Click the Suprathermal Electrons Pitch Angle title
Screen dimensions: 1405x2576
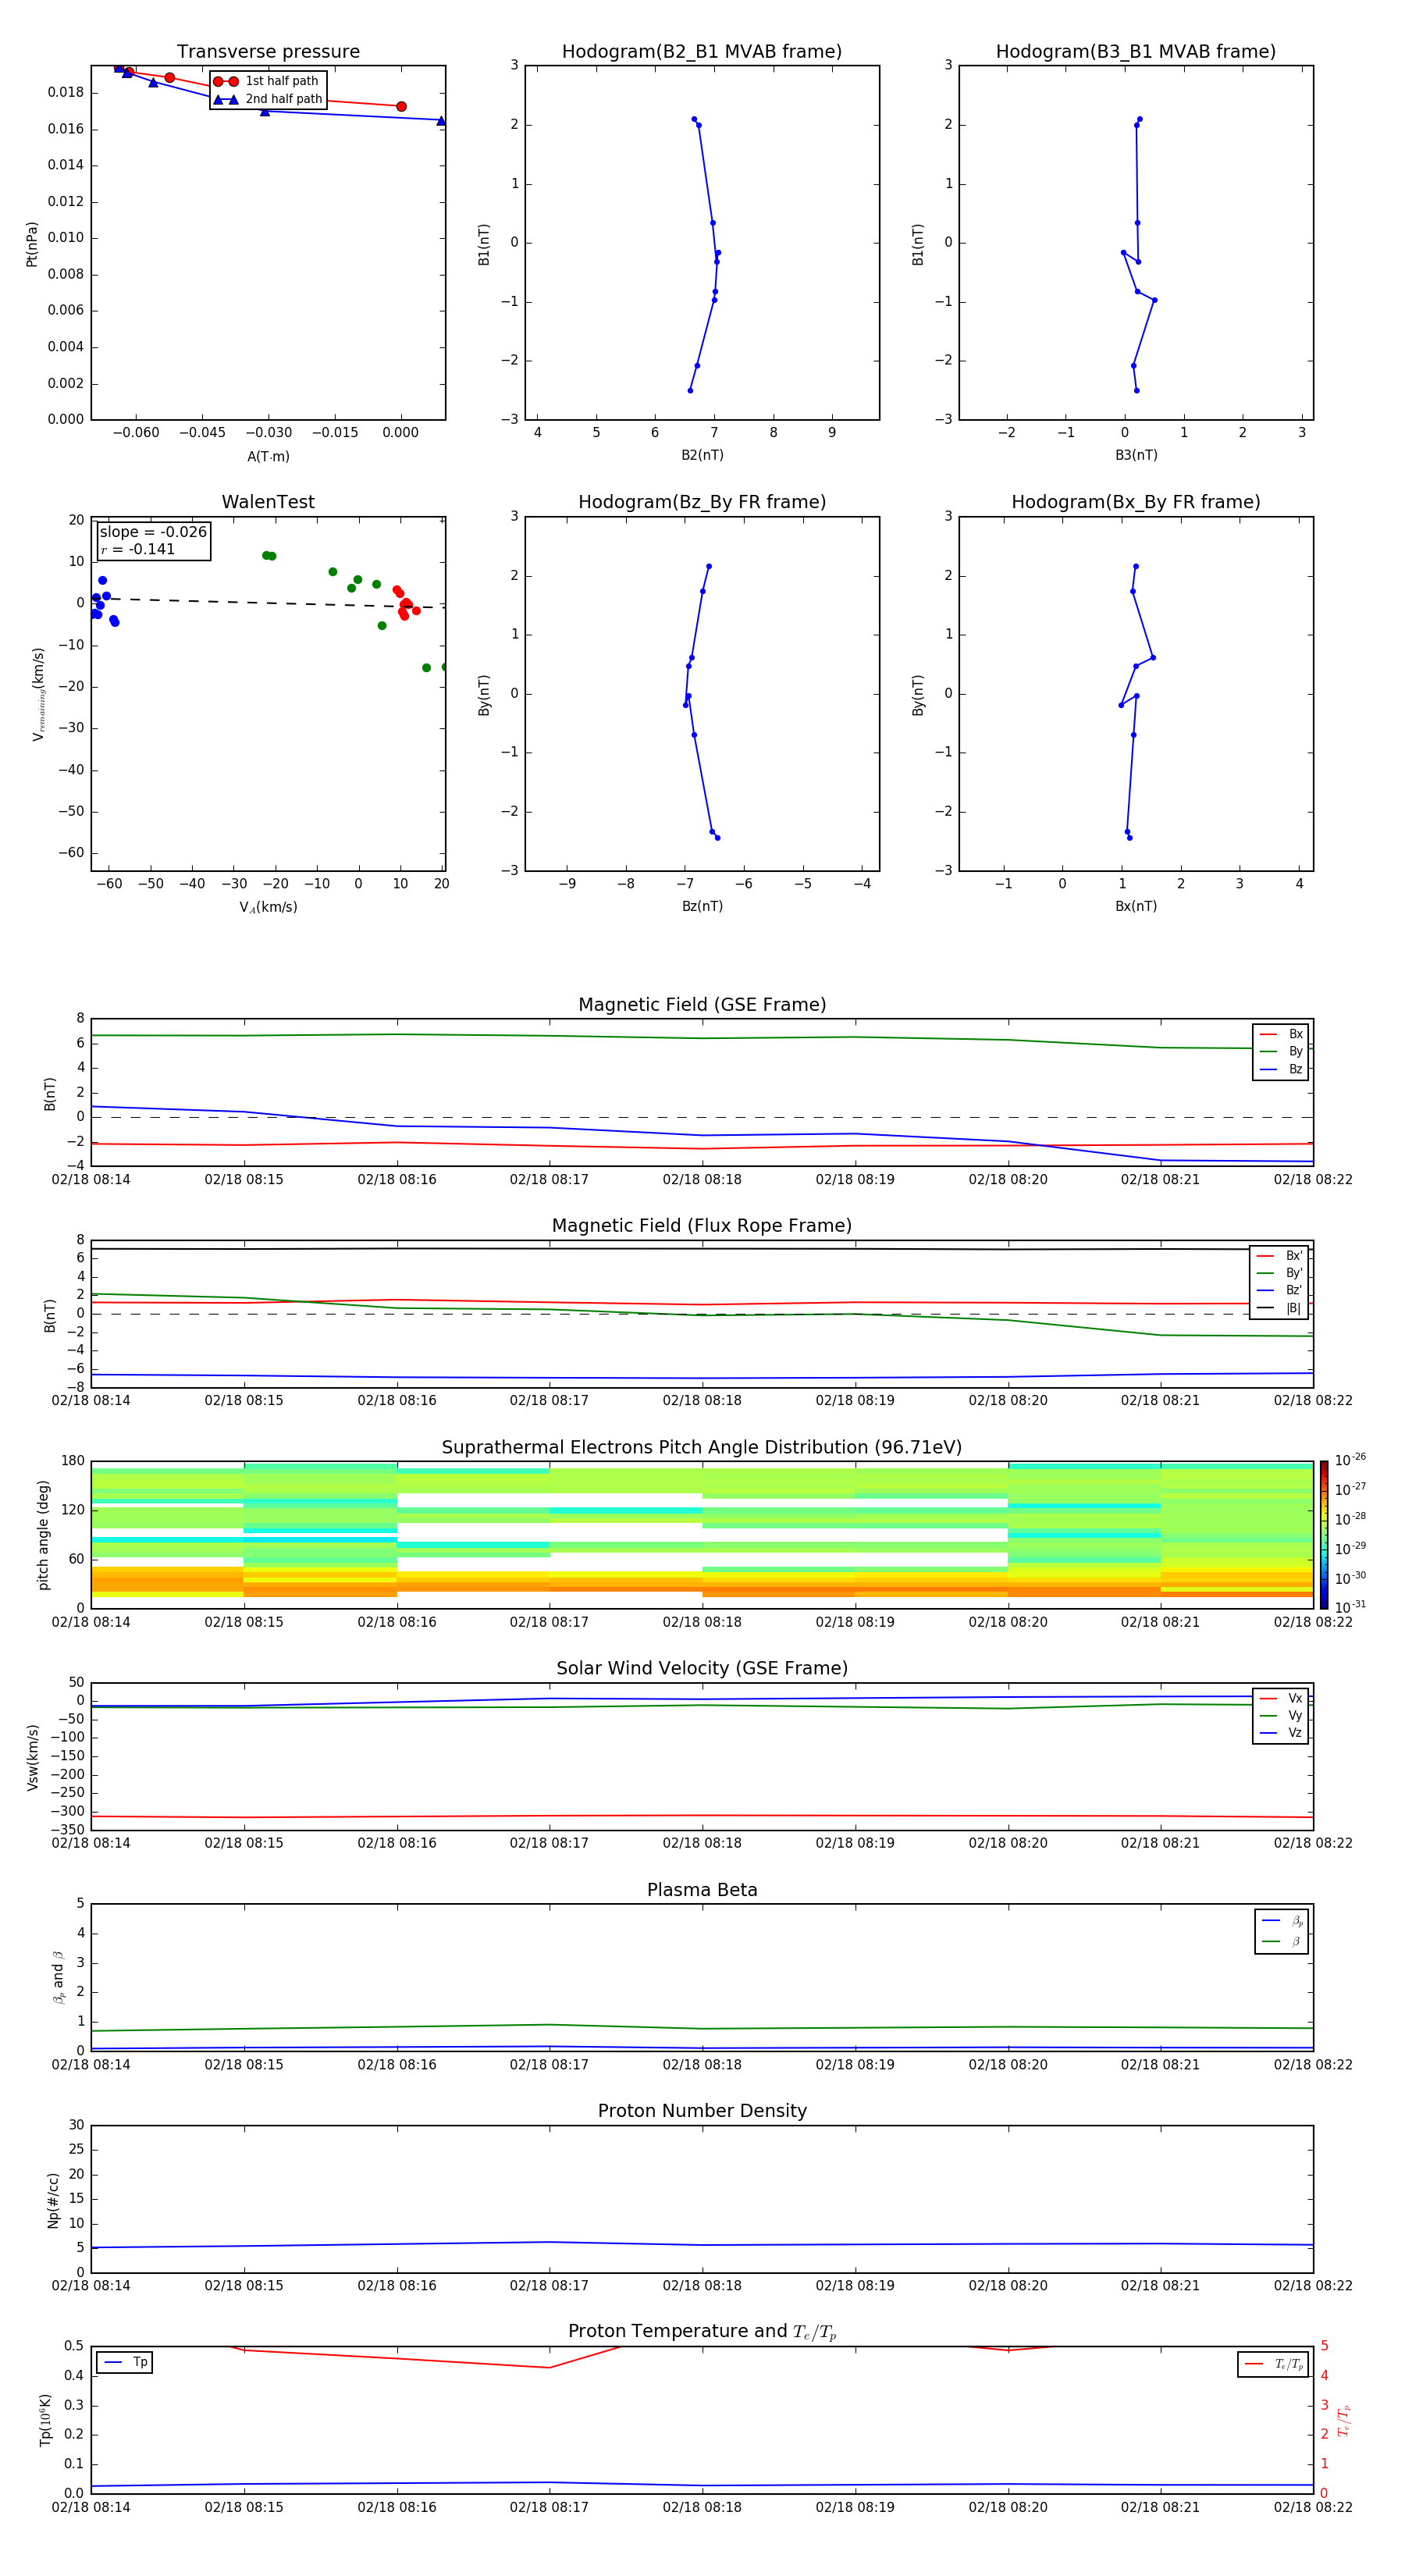(x=702, y=1448)
